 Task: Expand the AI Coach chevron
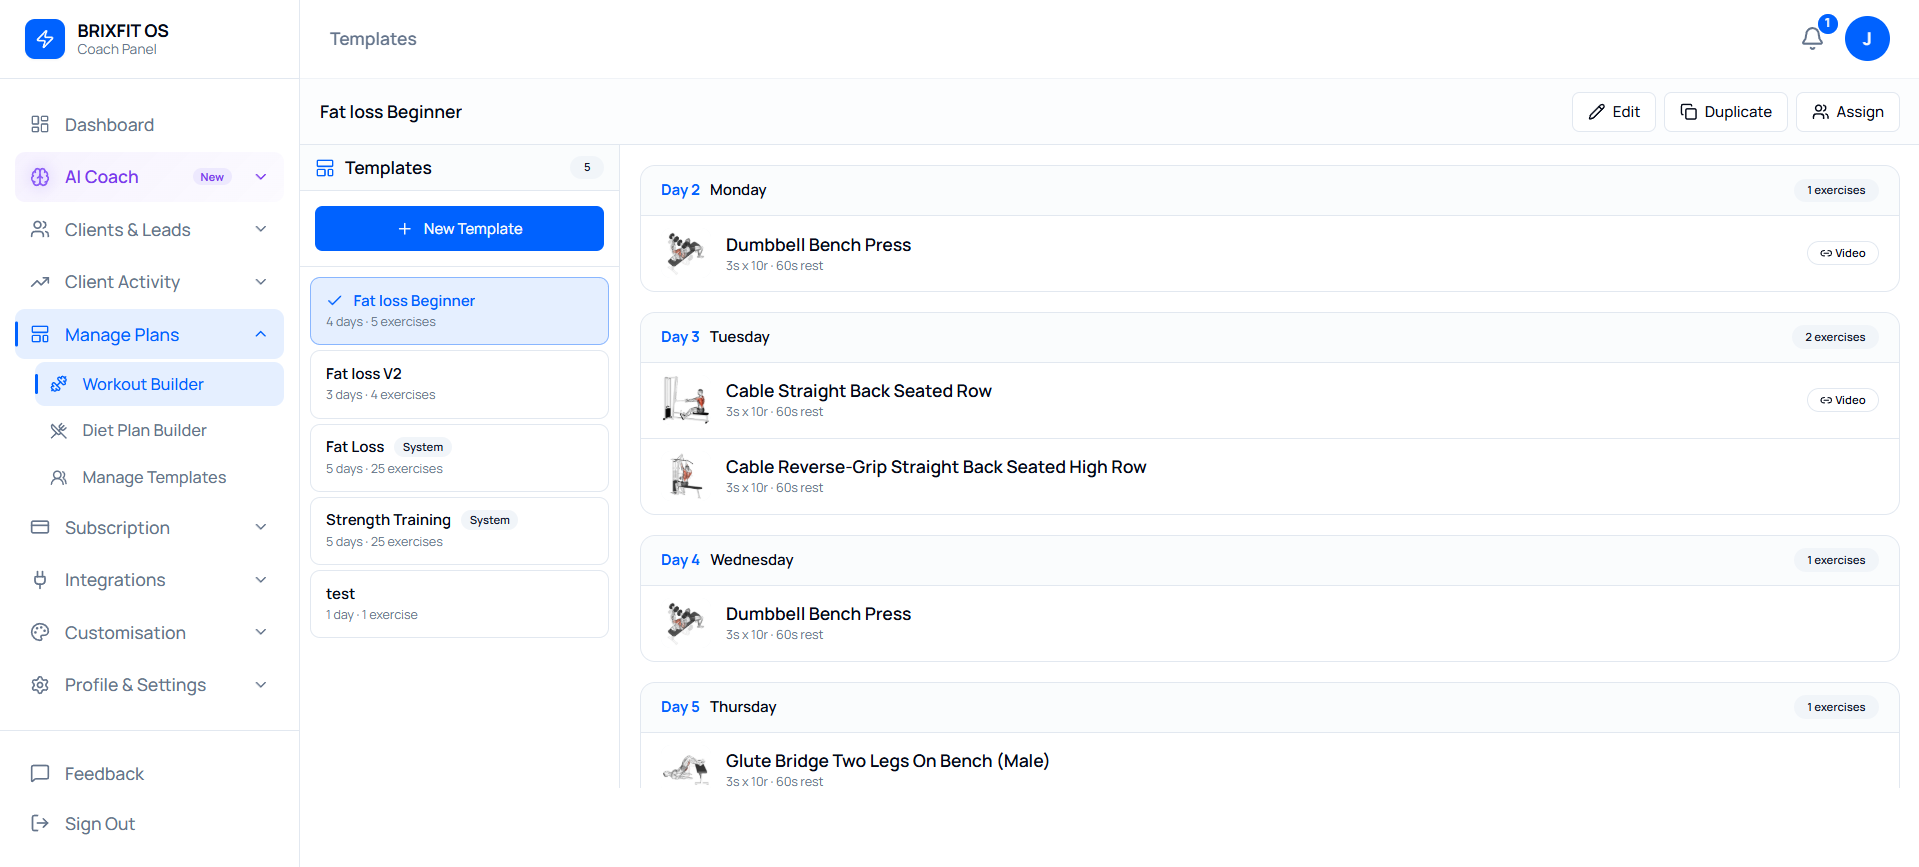click(261, 177)
